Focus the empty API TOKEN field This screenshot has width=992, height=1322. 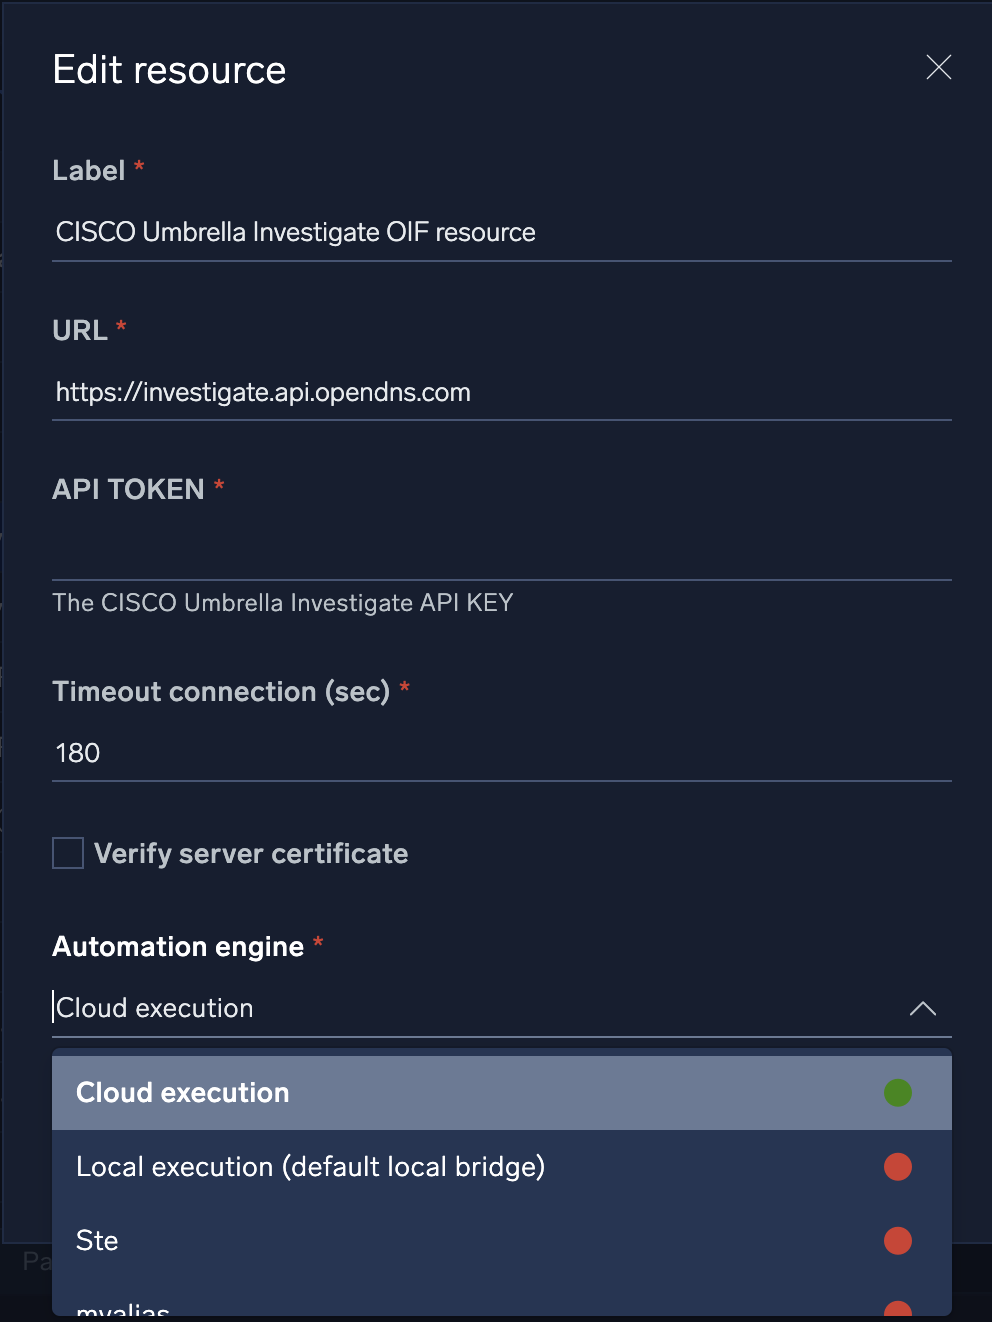500,551
